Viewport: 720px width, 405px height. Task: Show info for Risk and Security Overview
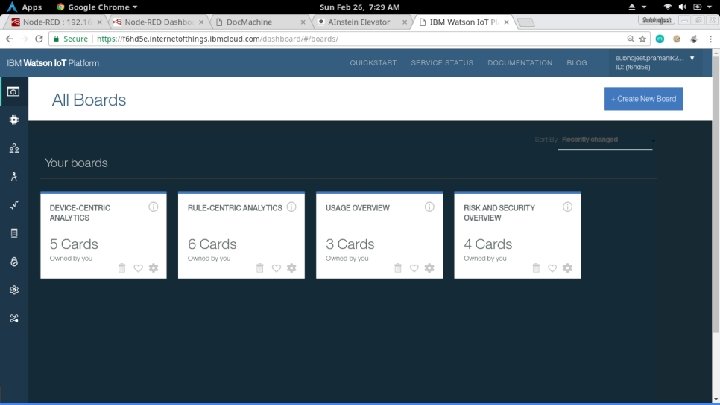pos(568,207)
